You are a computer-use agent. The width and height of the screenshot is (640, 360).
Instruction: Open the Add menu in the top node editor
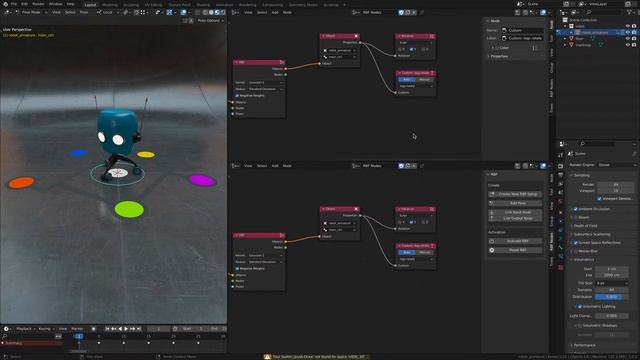point(275,12)
